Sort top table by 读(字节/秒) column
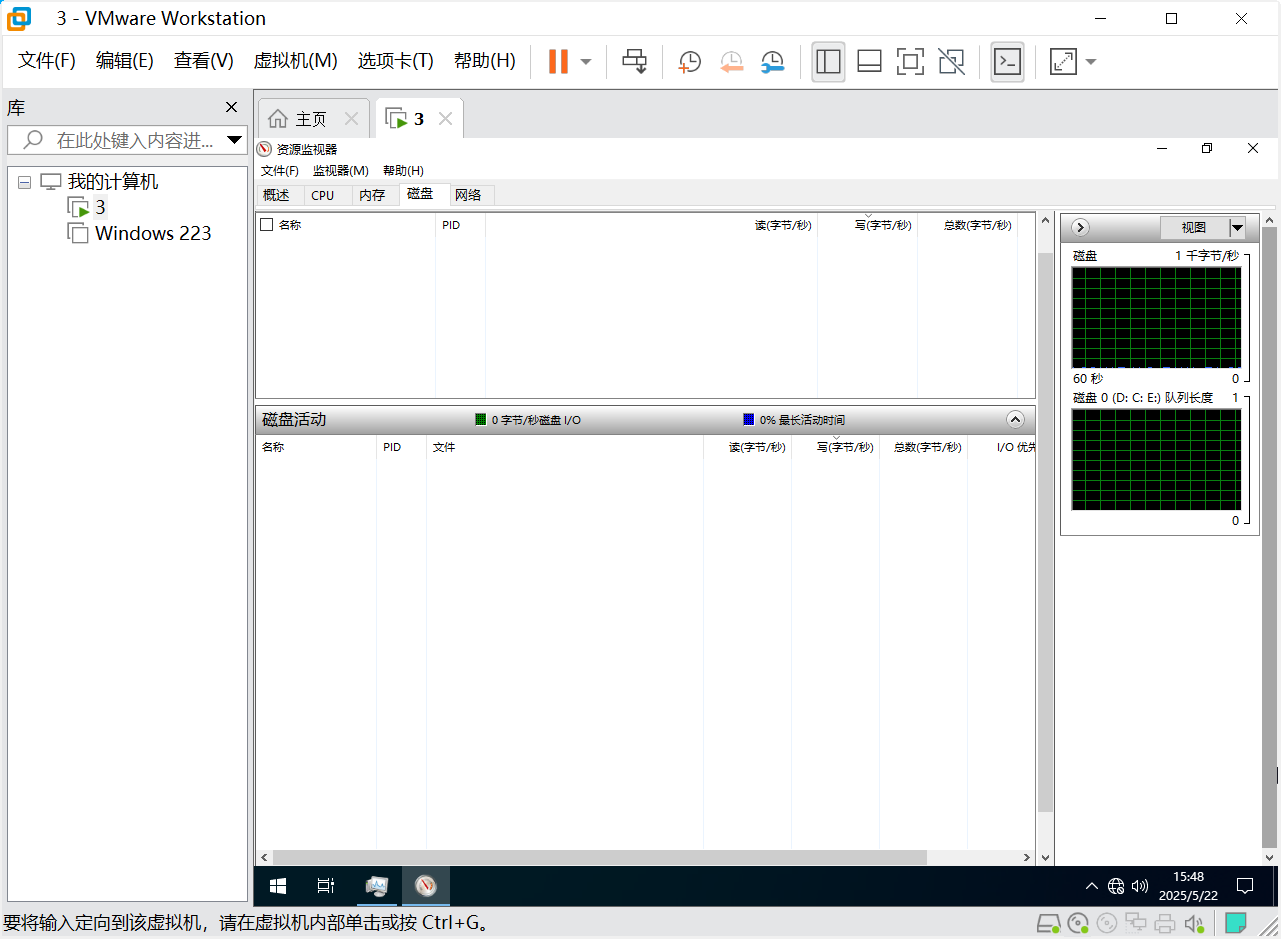Screen dimensions: 1281x939 click(783, 225)
